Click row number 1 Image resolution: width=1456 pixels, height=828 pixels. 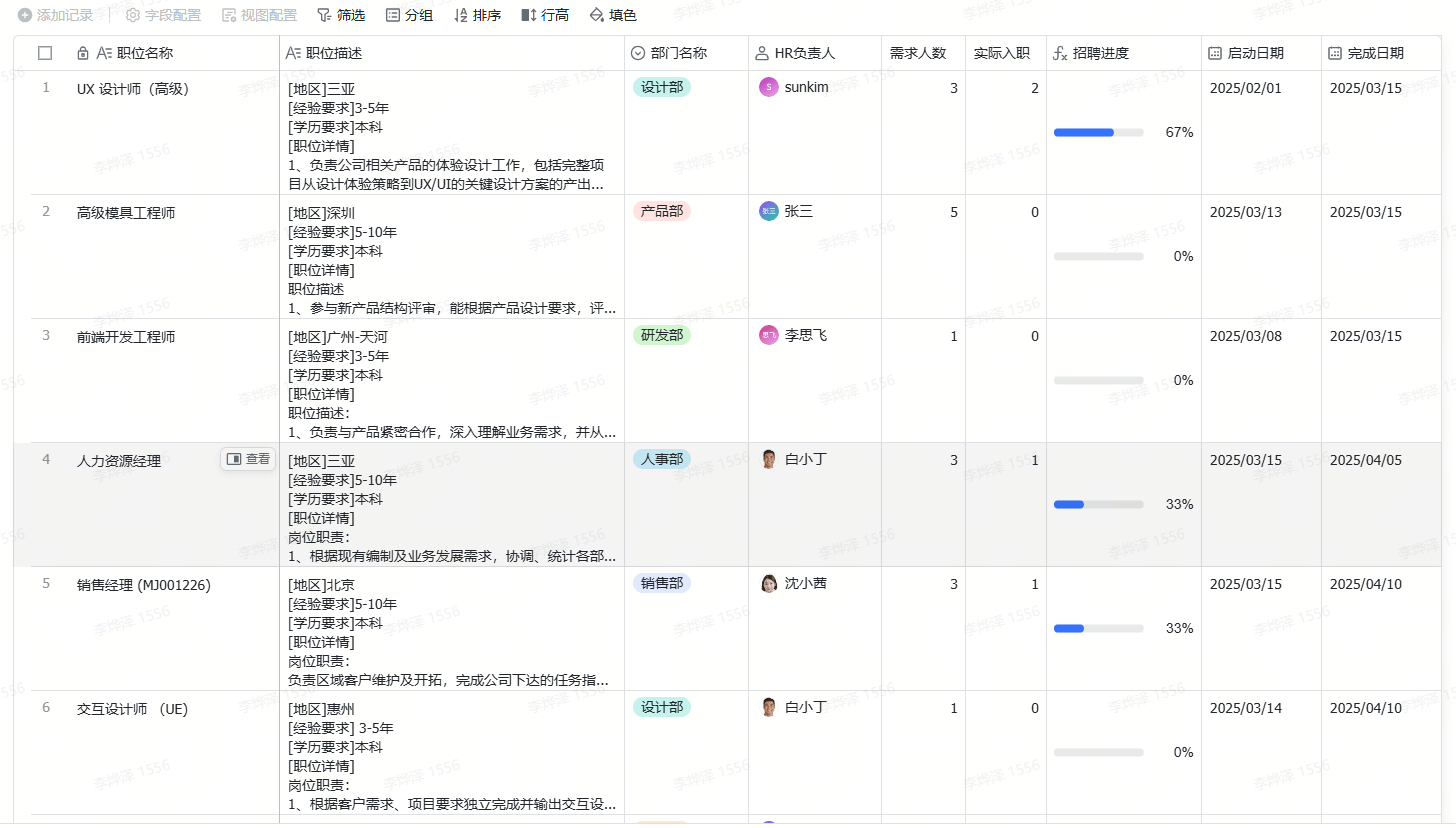[x=46, y=87]
